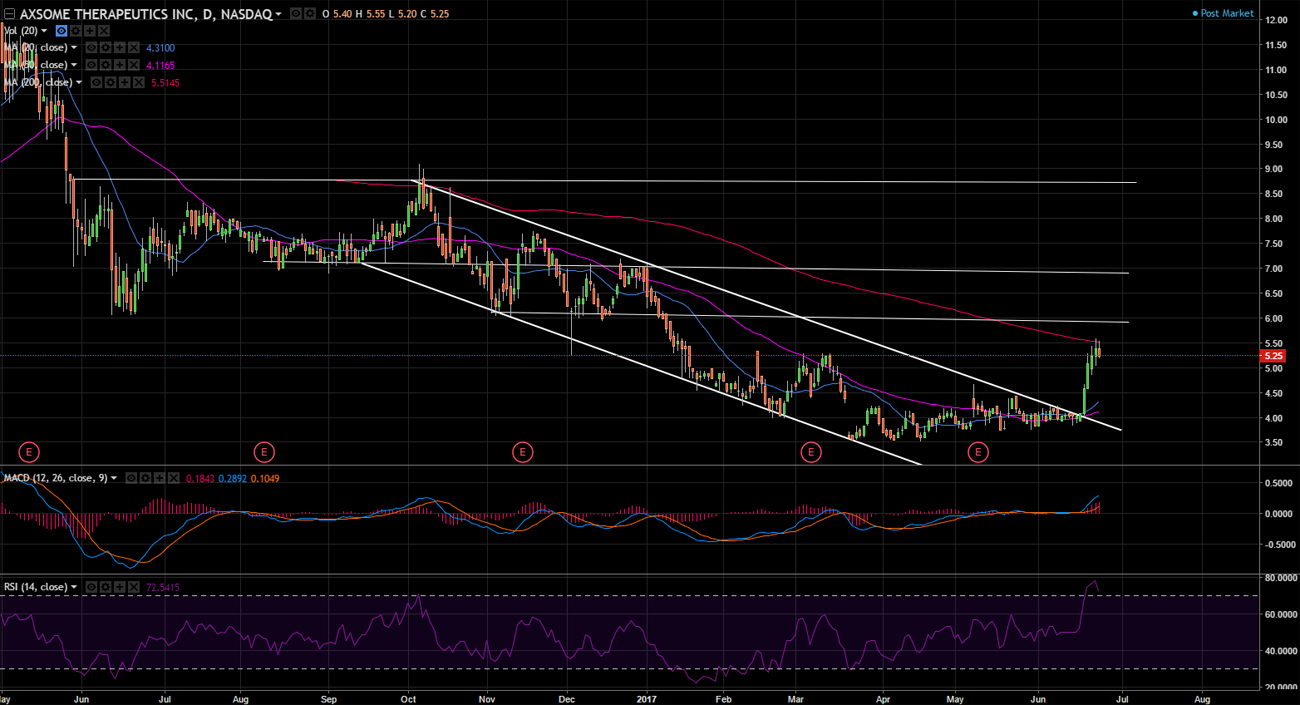This screenshot has height=705, width=1300.
Task: Click plus icon next to MA (50, close)
Action: 119,65
